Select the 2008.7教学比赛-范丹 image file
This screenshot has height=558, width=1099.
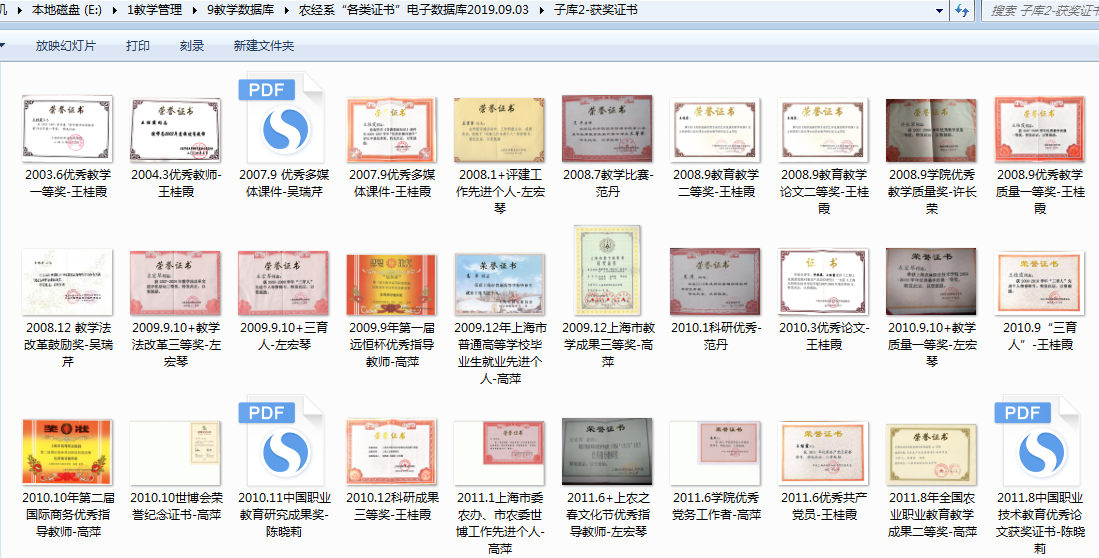tap(599, 128)
